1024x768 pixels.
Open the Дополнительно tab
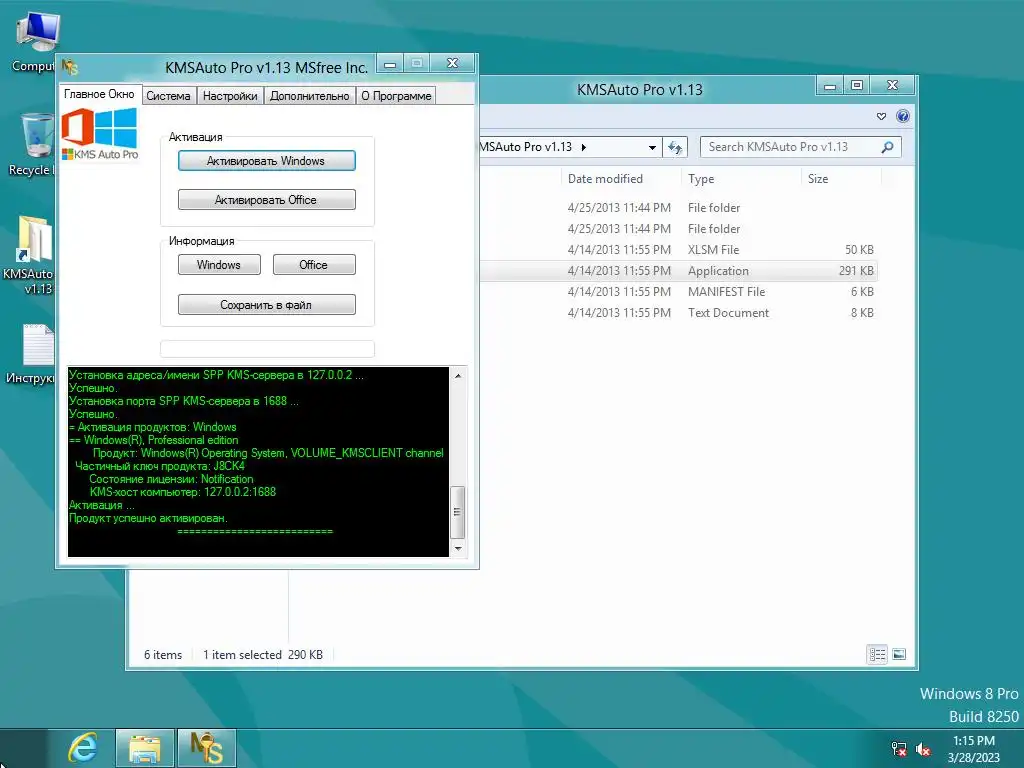pyautogui.click(x=310, y=96)
